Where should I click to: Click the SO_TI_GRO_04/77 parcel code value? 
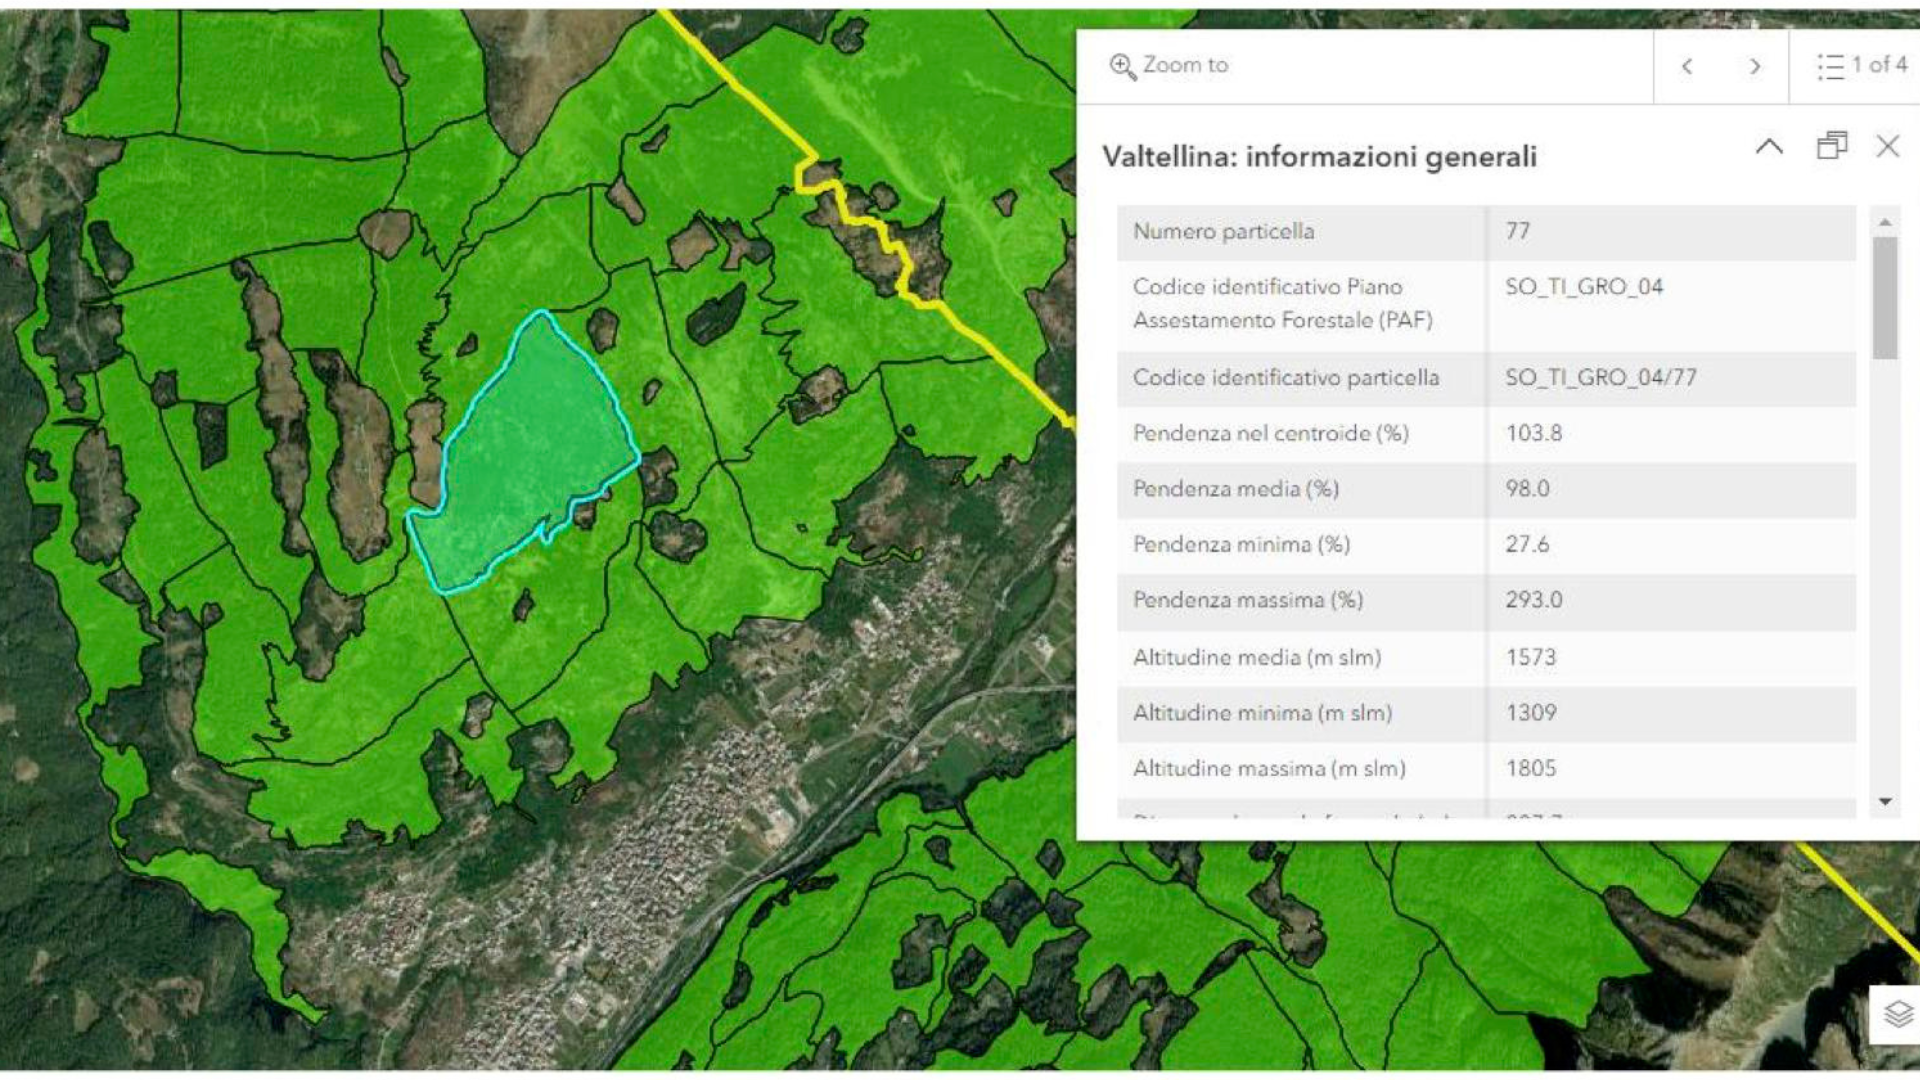(1600, 378)
